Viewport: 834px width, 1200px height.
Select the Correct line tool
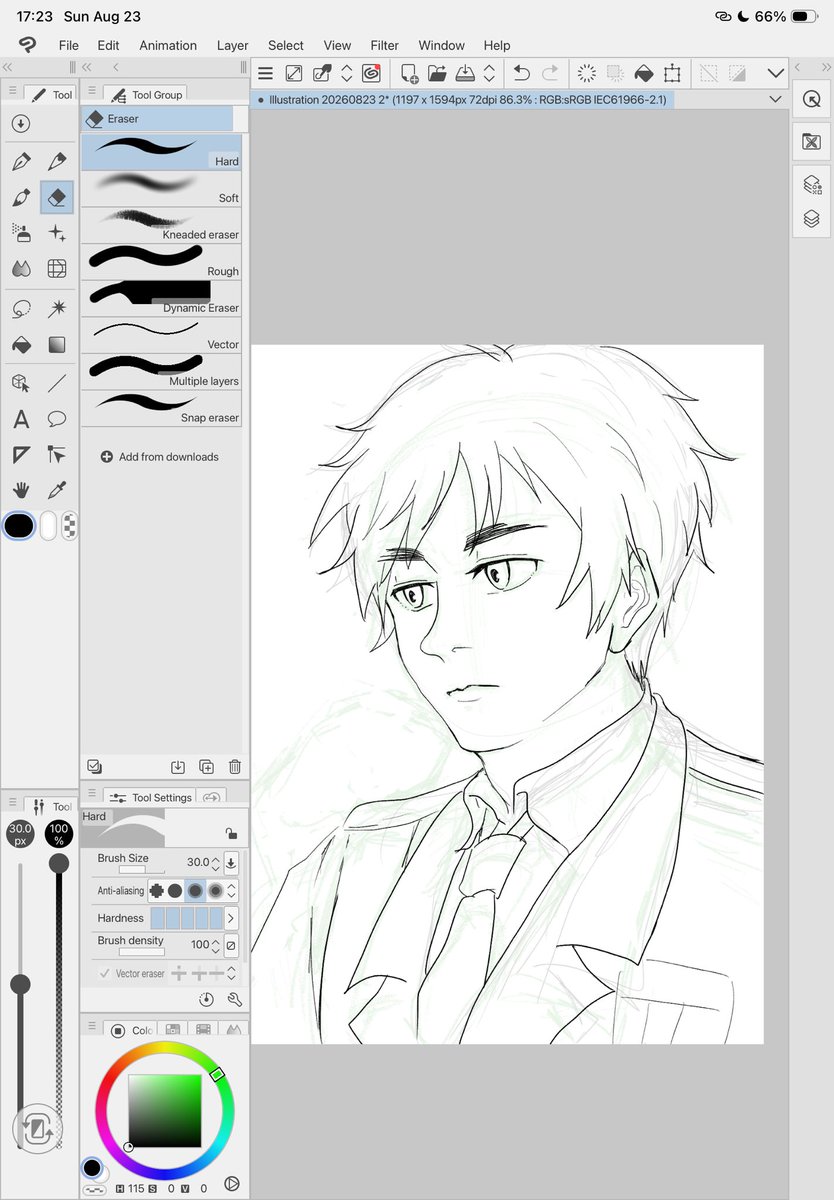[57, 455]
